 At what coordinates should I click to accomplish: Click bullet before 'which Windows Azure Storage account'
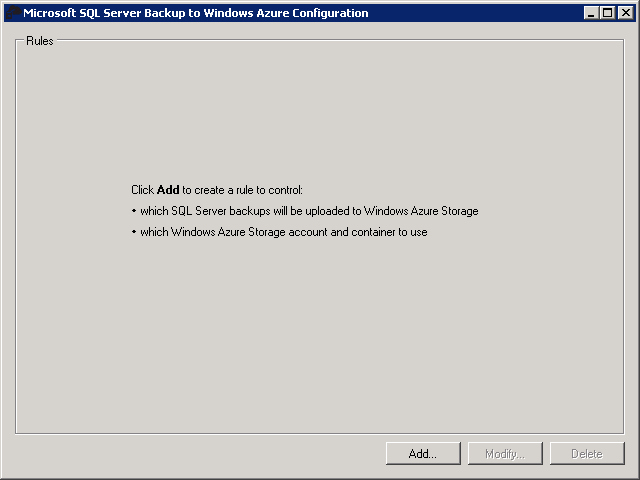133,232
